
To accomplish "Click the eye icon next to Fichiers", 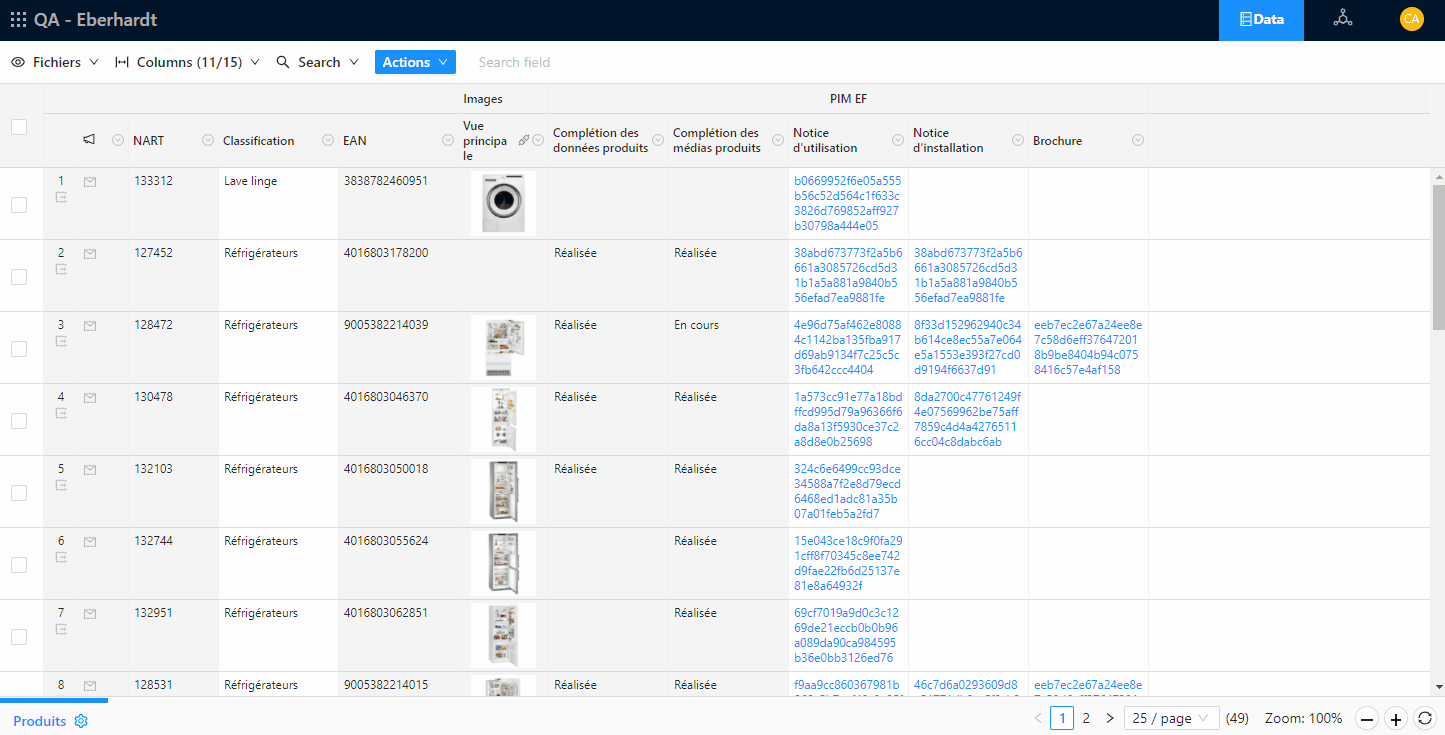I will tap(17, 62).
